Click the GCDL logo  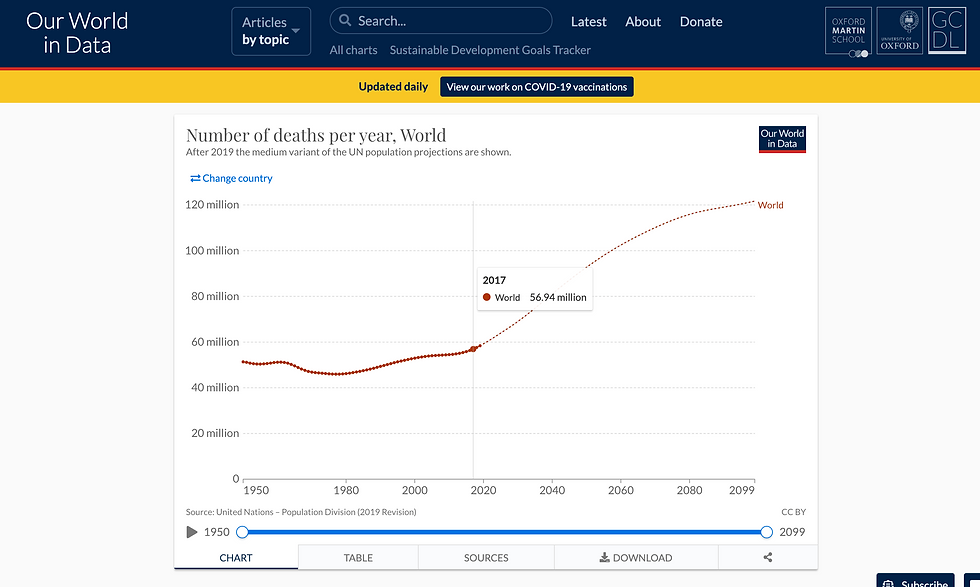tap(945, 33)
